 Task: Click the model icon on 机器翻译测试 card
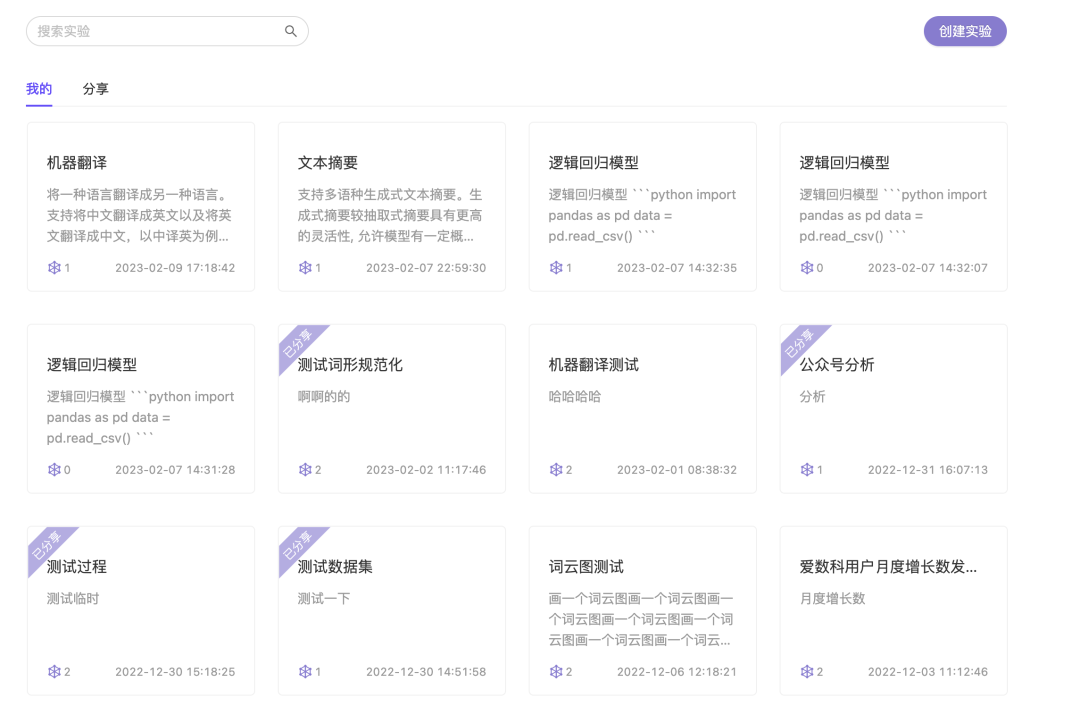(556, 469)
